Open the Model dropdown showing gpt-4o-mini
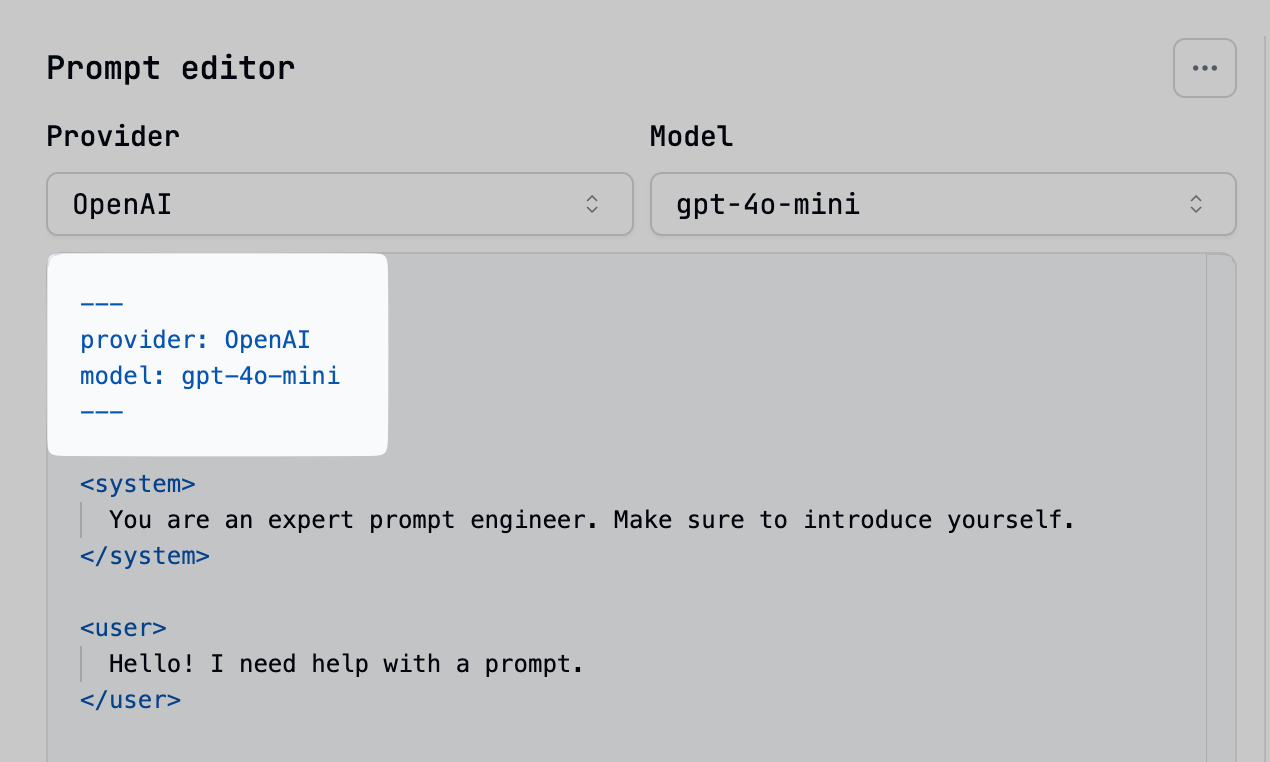Image resolution: width=1270 pixels, height=762 pixels. click(942, 205)
